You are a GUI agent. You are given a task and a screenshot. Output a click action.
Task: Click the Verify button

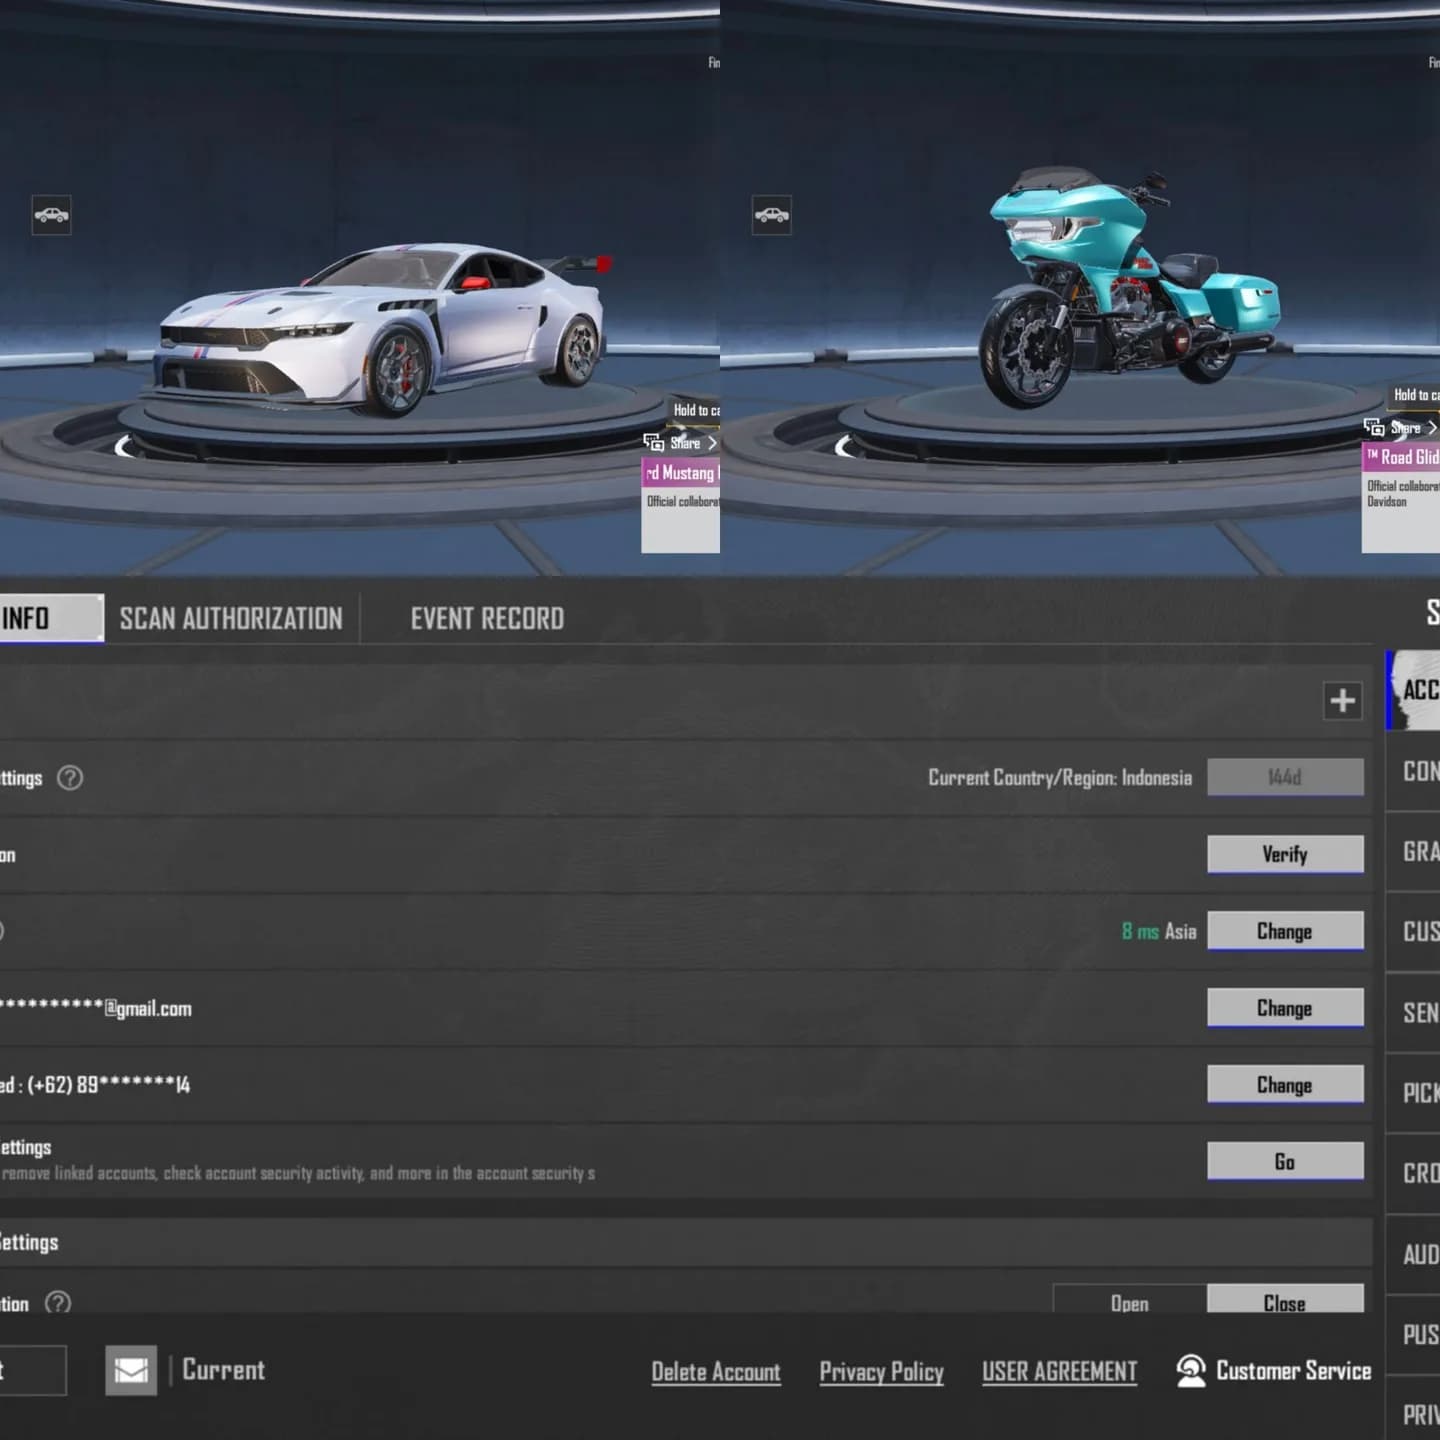(x=1285, y=854)
